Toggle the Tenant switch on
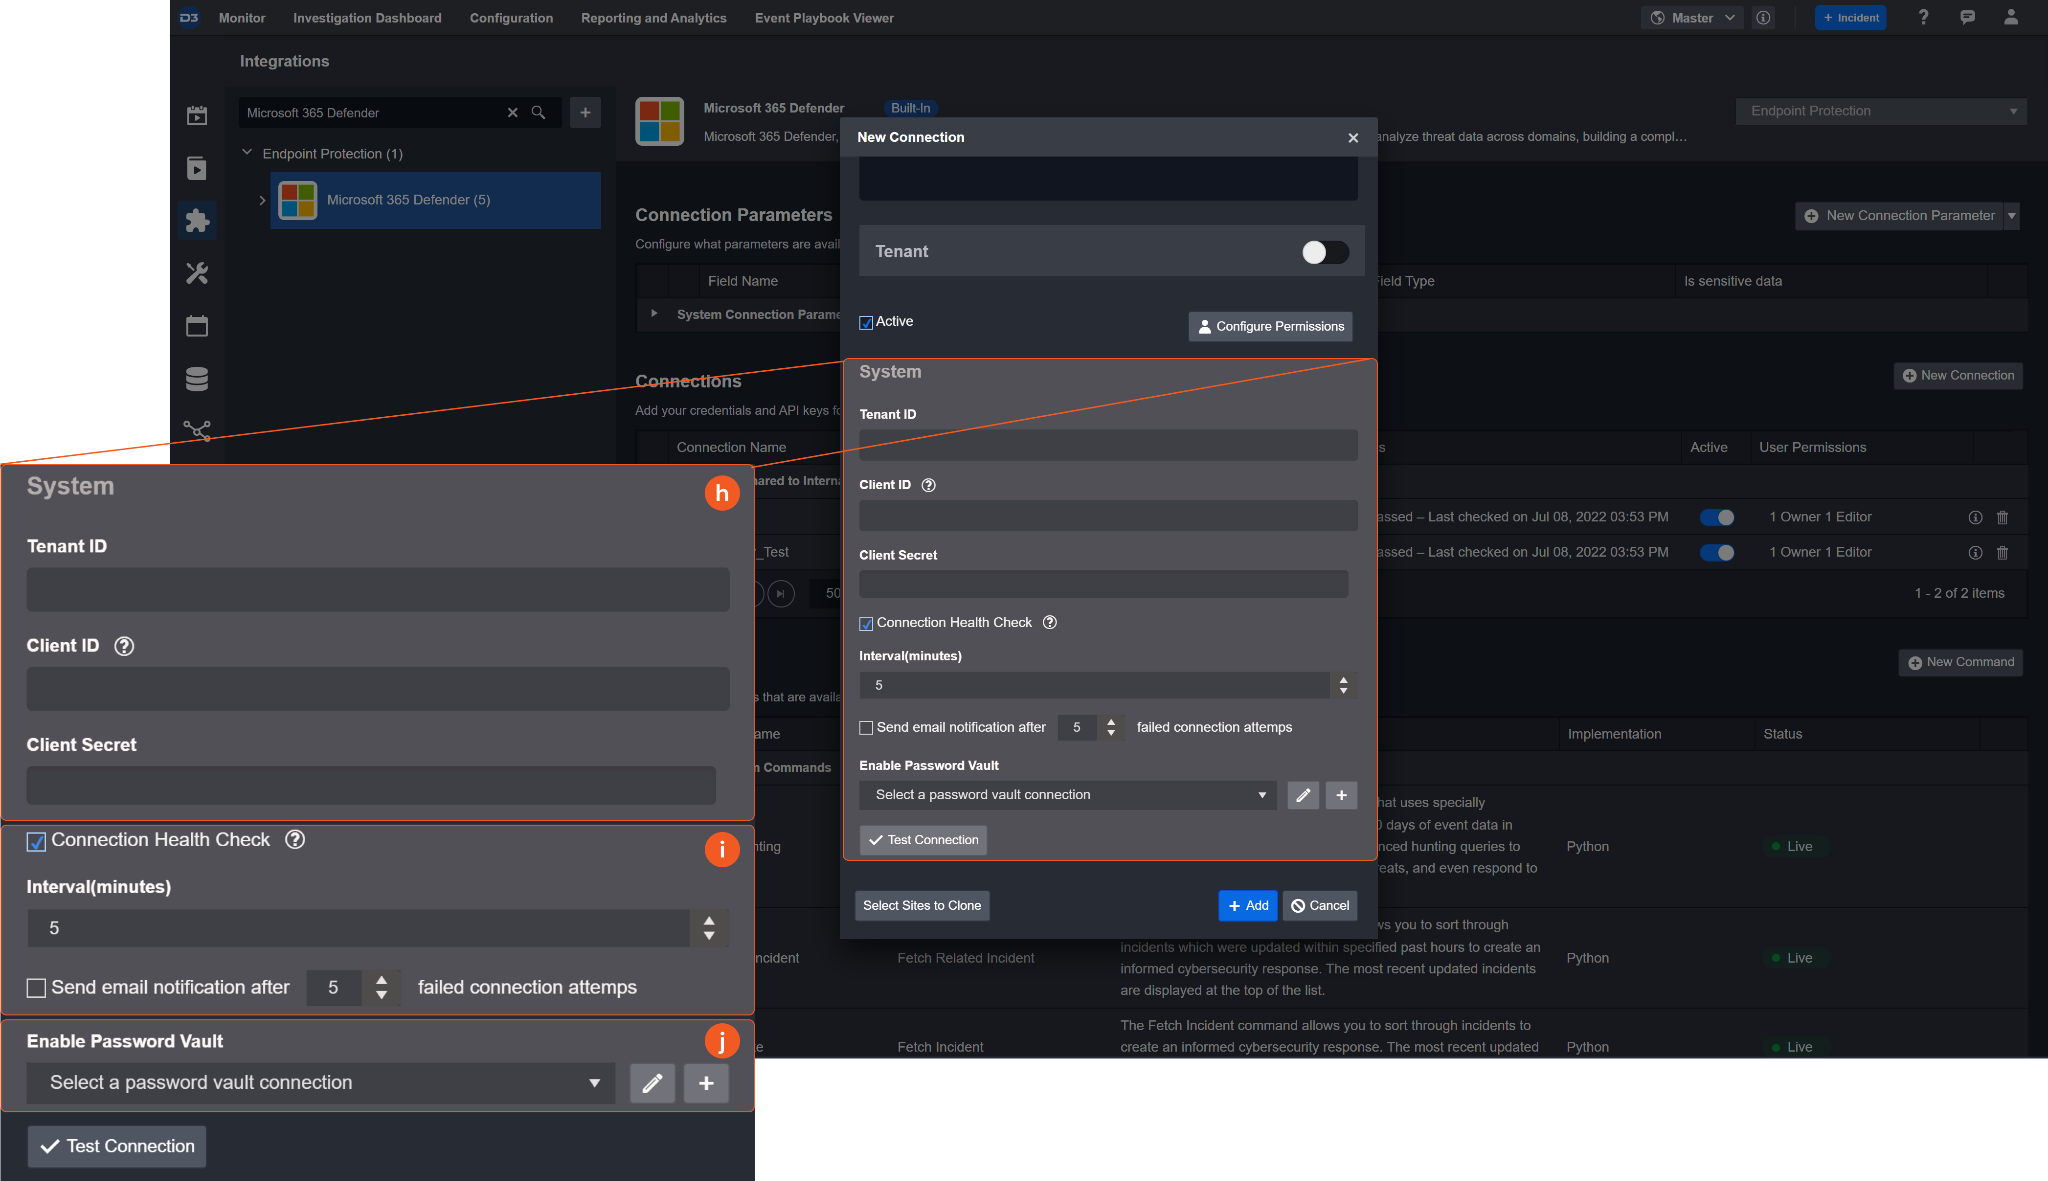Image resolution: width=2048 pixels, height=1181 pixels. (x=1325, y=252)
